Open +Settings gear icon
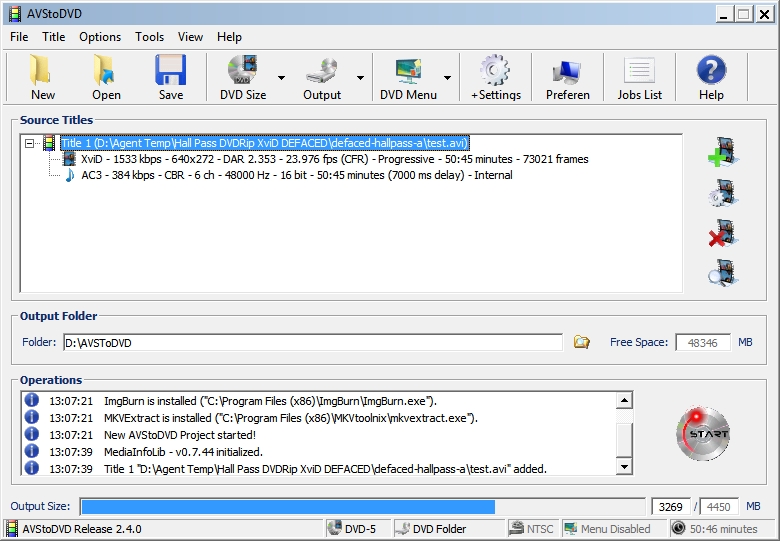 click(495, 77)
